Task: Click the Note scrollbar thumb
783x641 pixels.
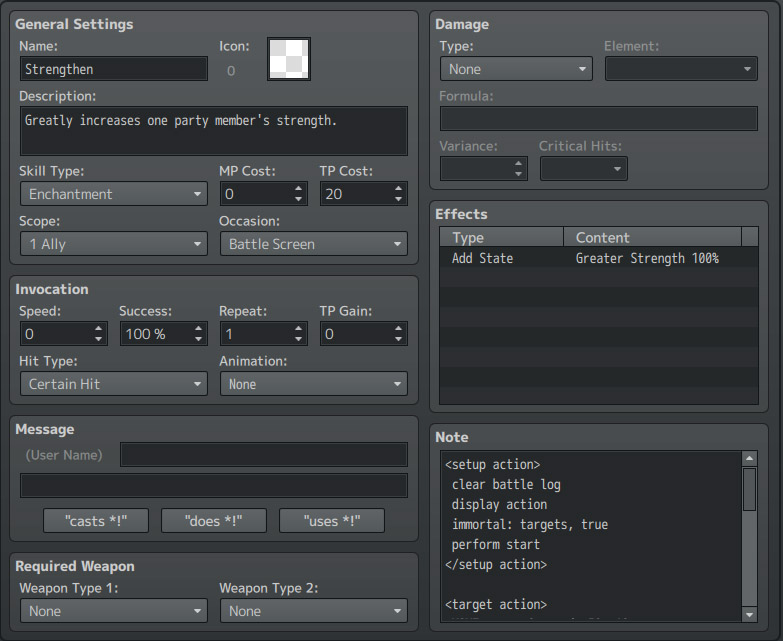Action: coord(749,489)
